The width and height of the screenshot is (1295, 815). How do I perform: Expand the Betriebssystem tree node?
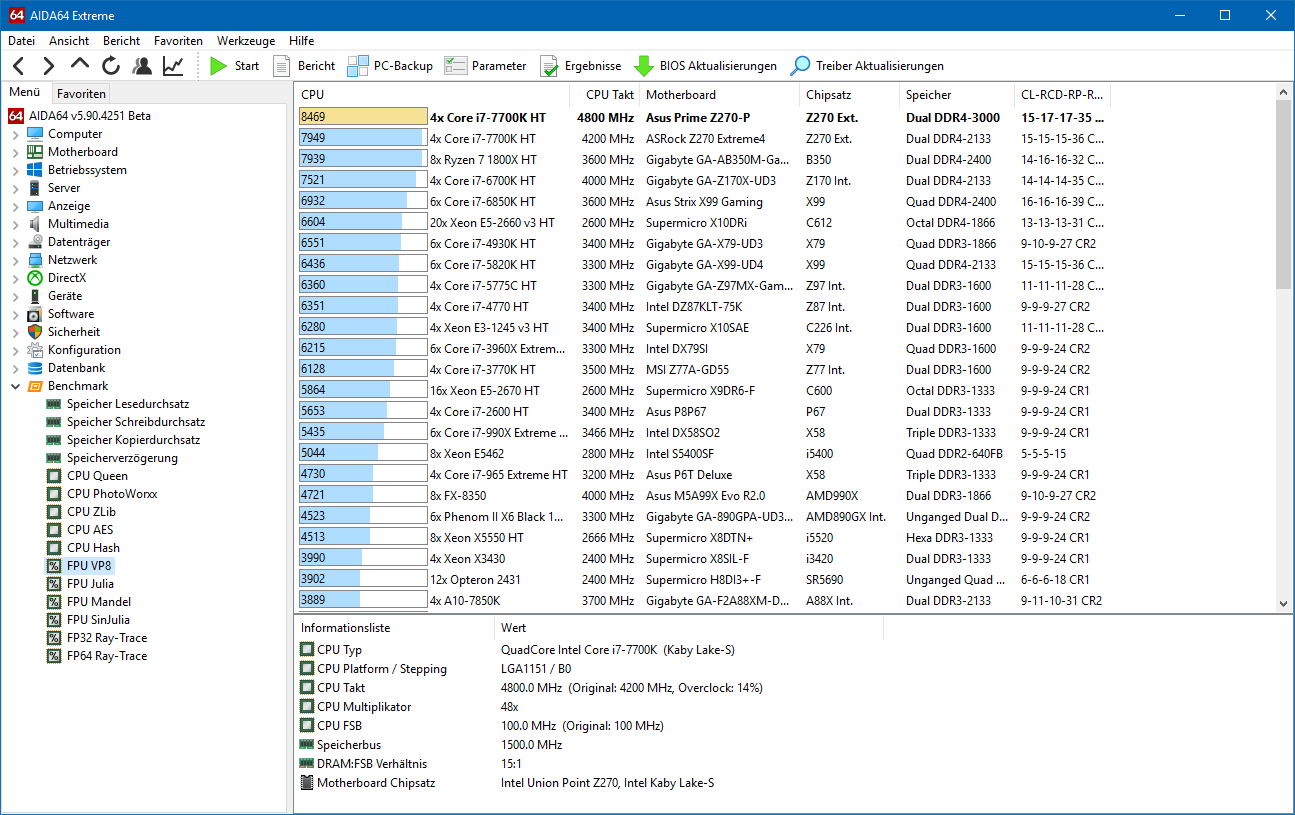point(15,170)
